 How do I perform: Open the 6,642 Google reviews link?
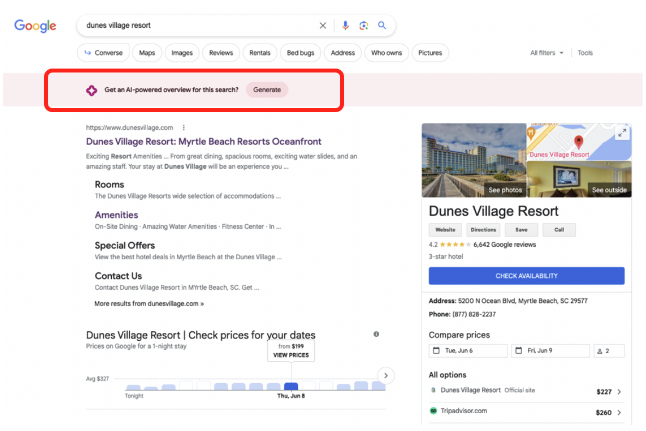click(505, 245)
